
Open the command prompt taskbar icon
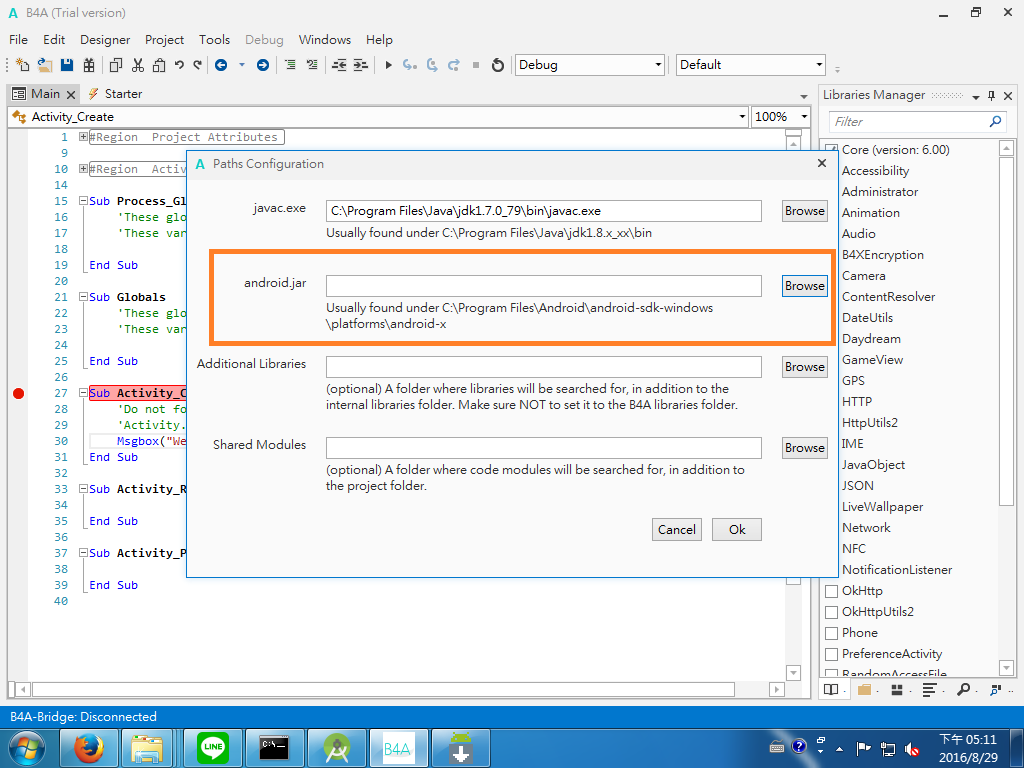tap(274, 748)
